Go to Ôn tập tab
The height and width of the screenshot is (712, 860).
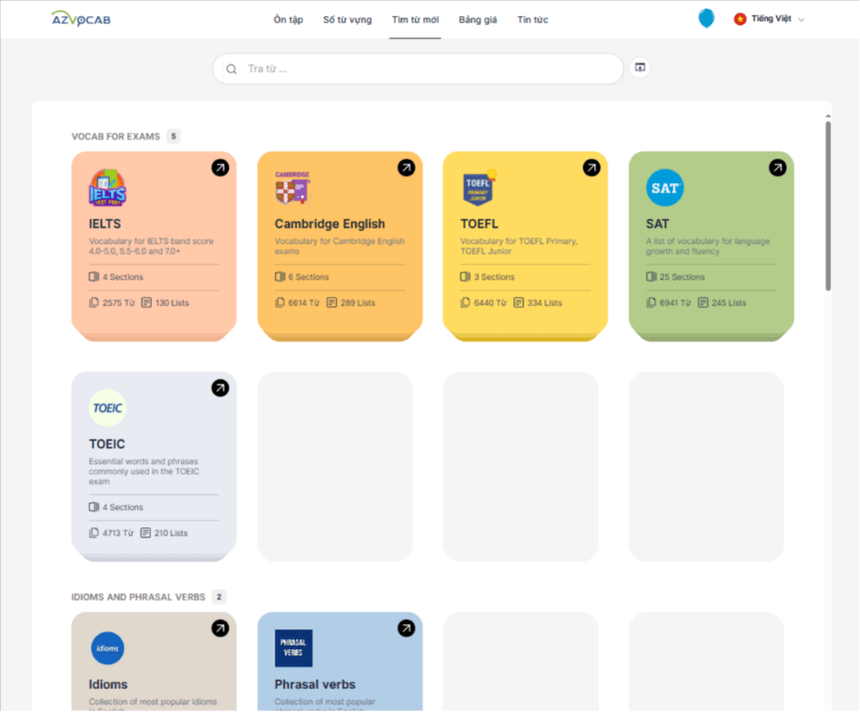288,20
